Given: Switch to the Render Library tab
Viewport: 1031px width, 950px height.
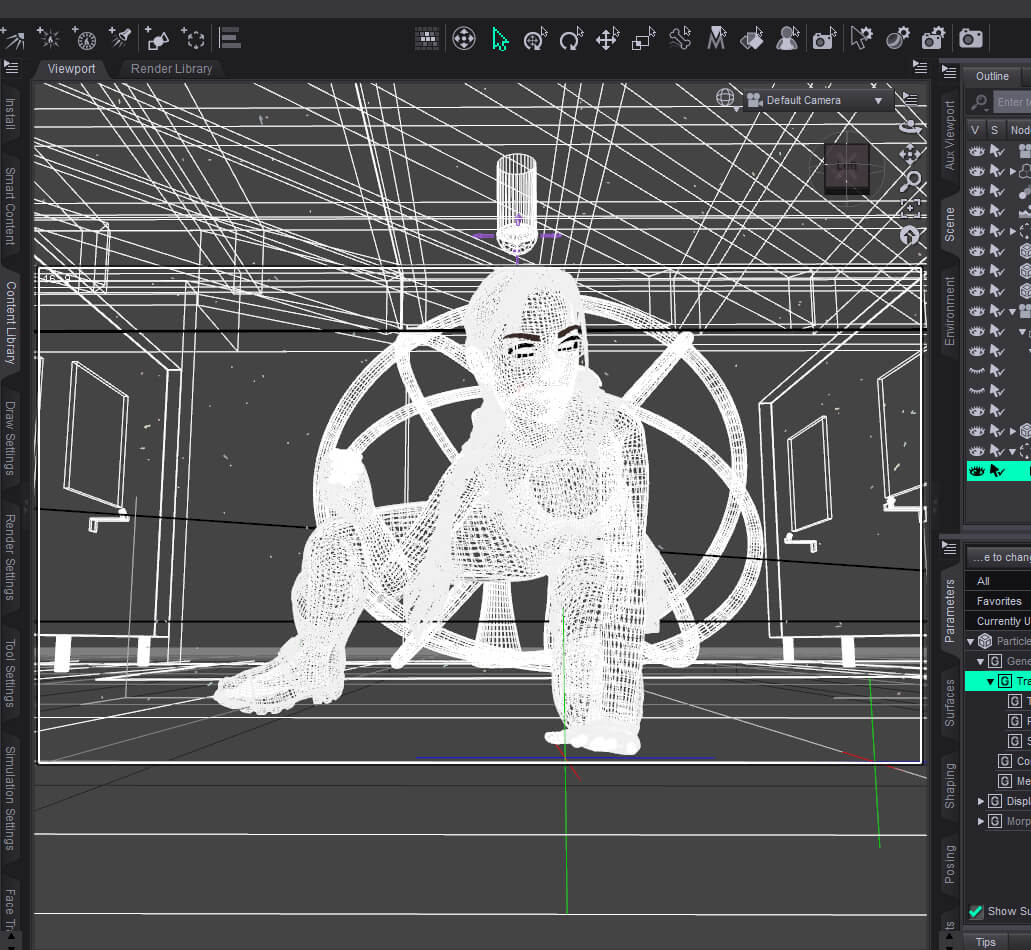Looking at the screenshot, I should 171,69.
